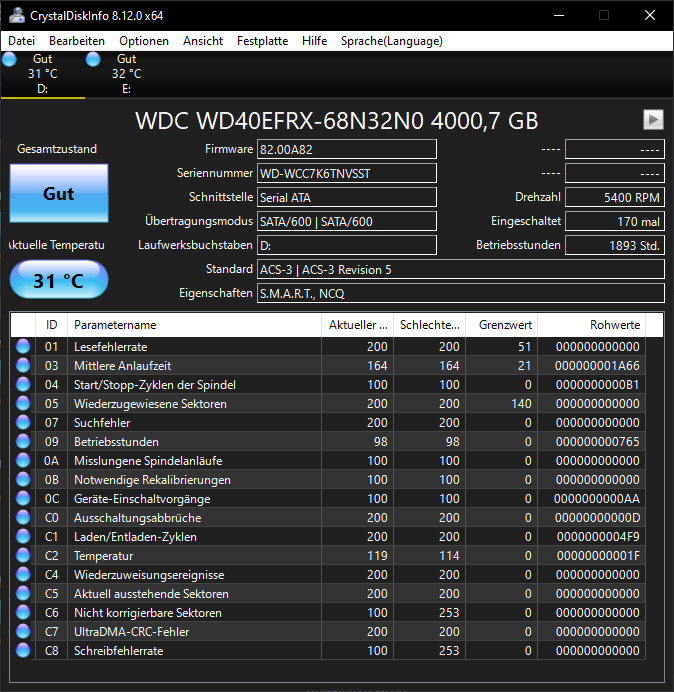Open the Datei menu

point(21,41)
